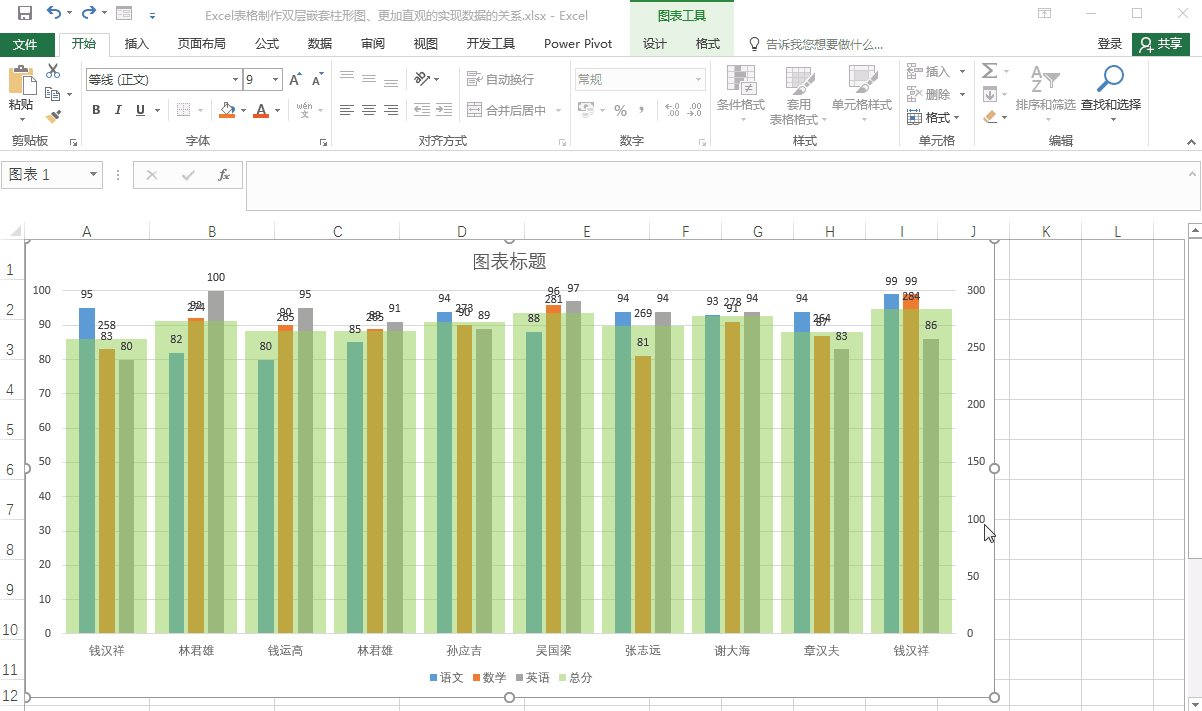Copy selection using the copy icon
Viewport: 1202px width, 711px height.
51,94
